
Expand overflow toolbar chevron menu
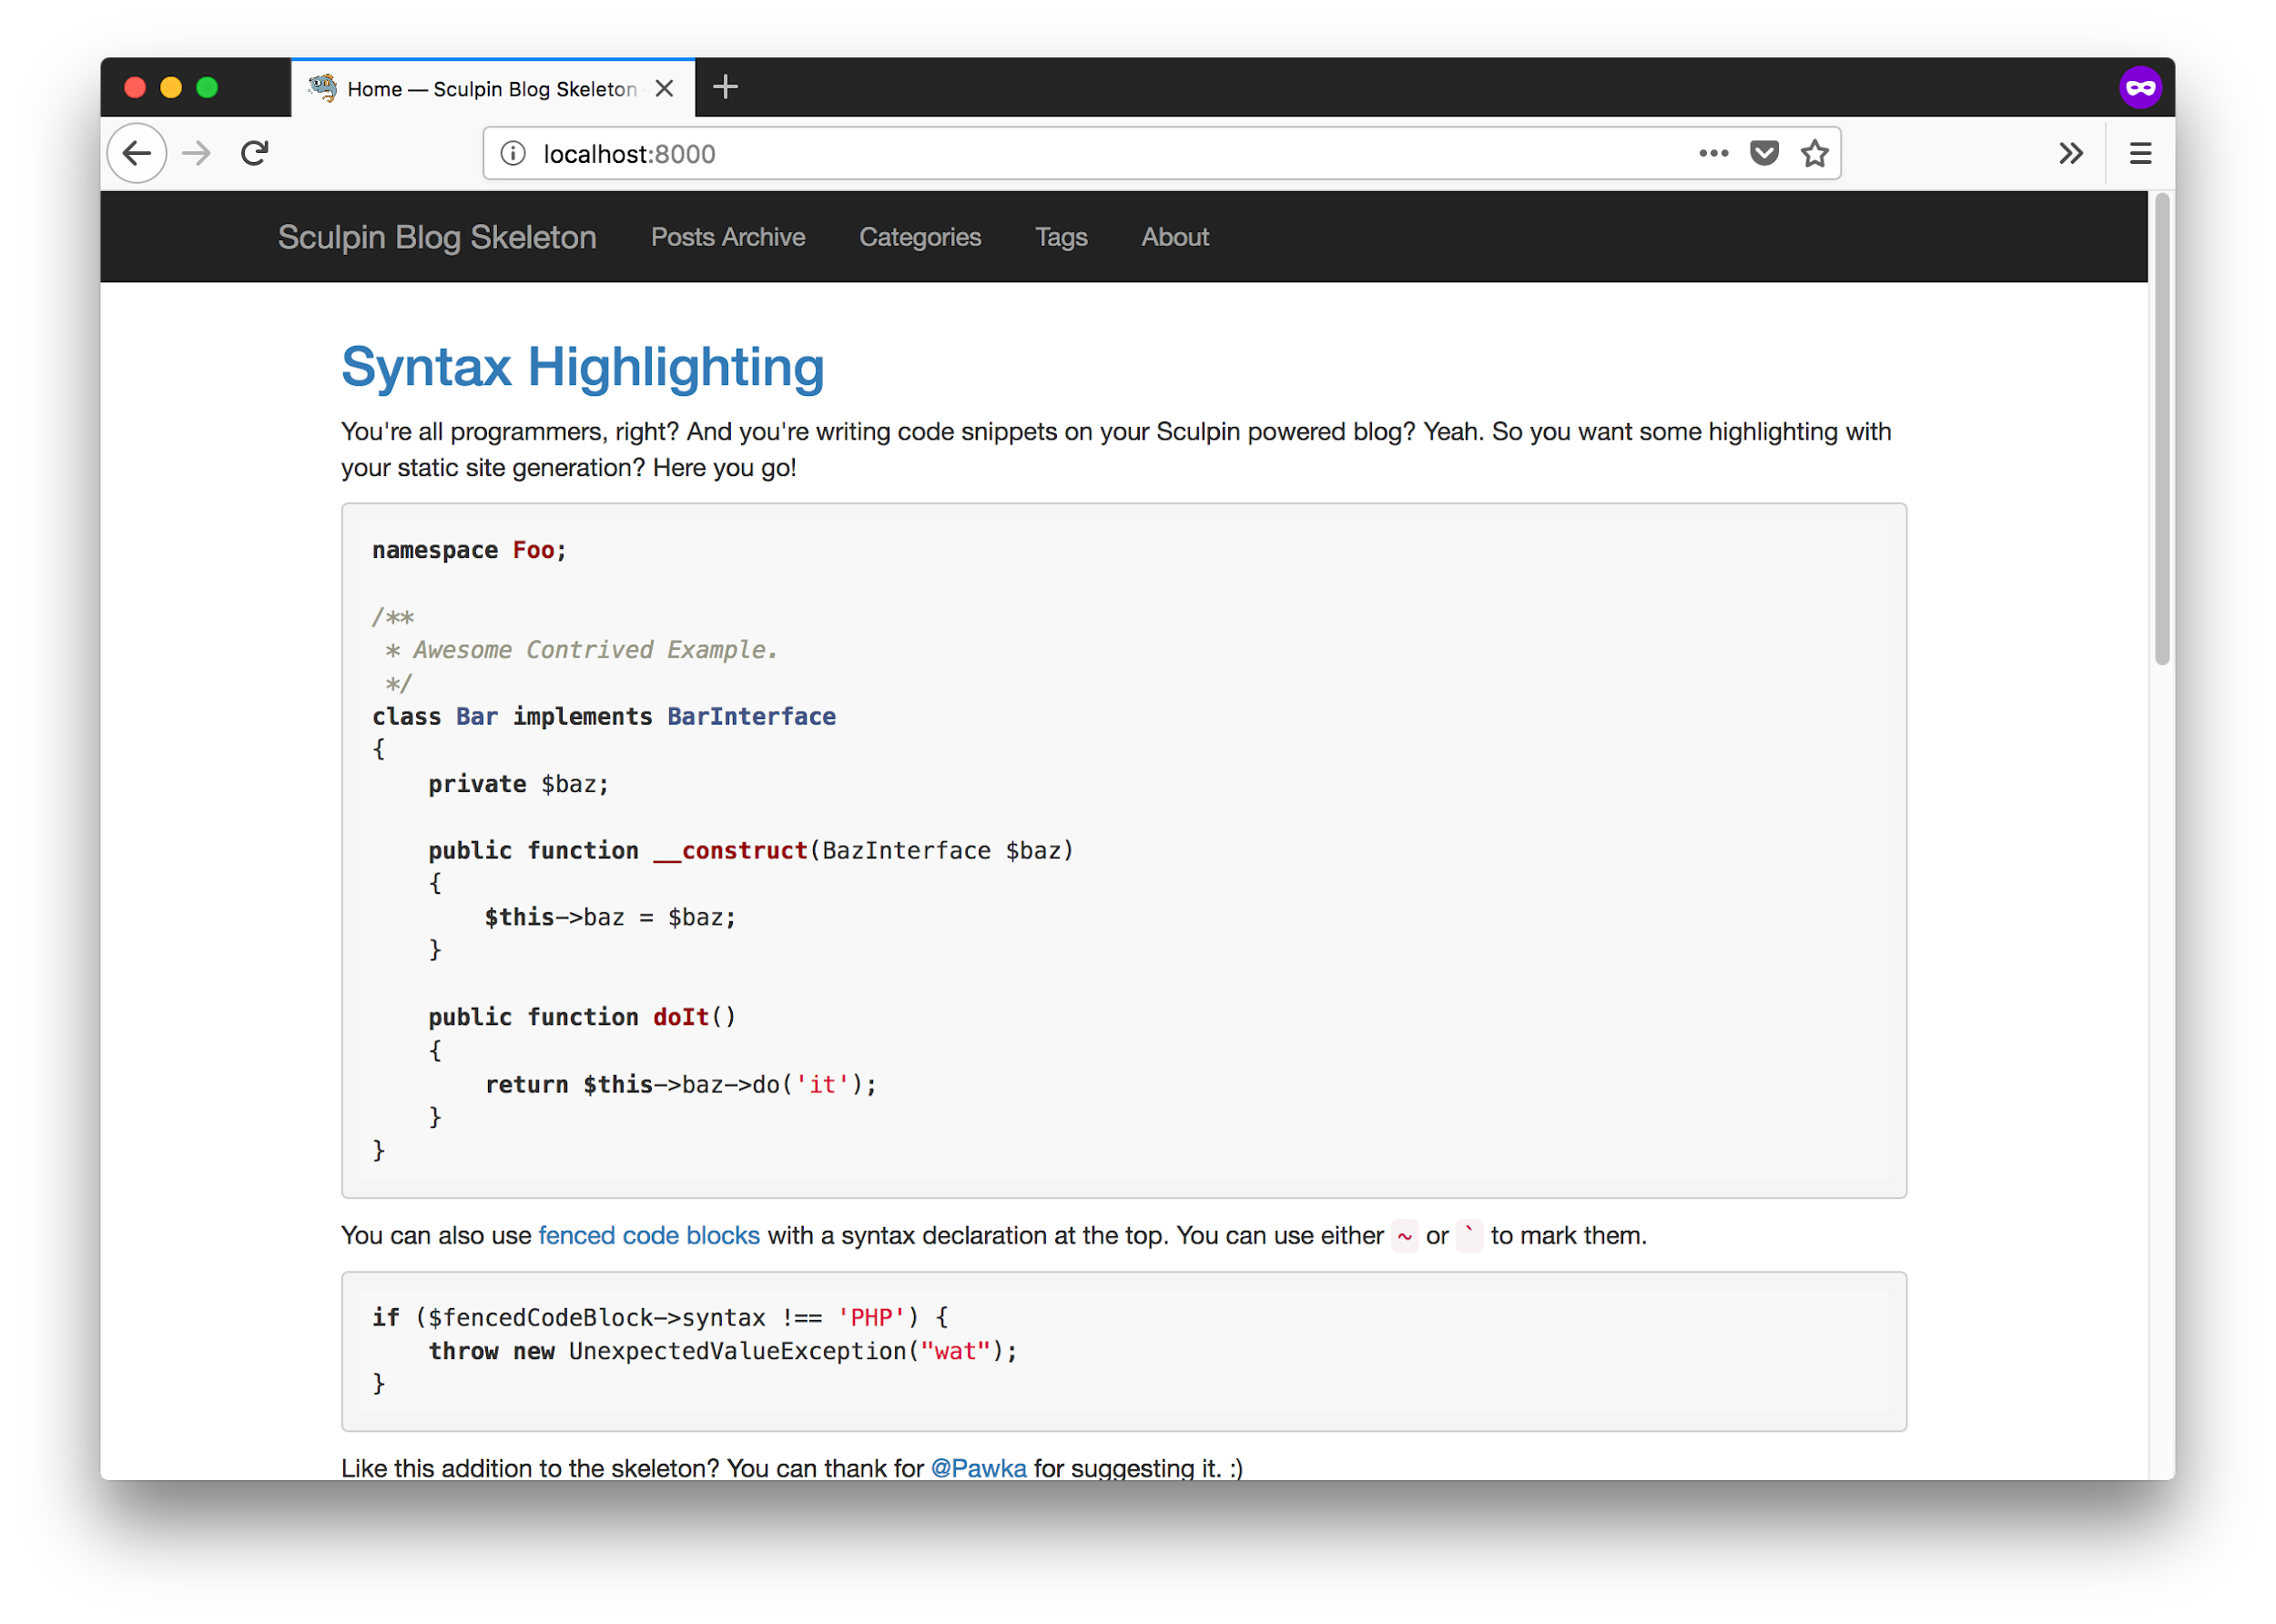[2071, 153]
